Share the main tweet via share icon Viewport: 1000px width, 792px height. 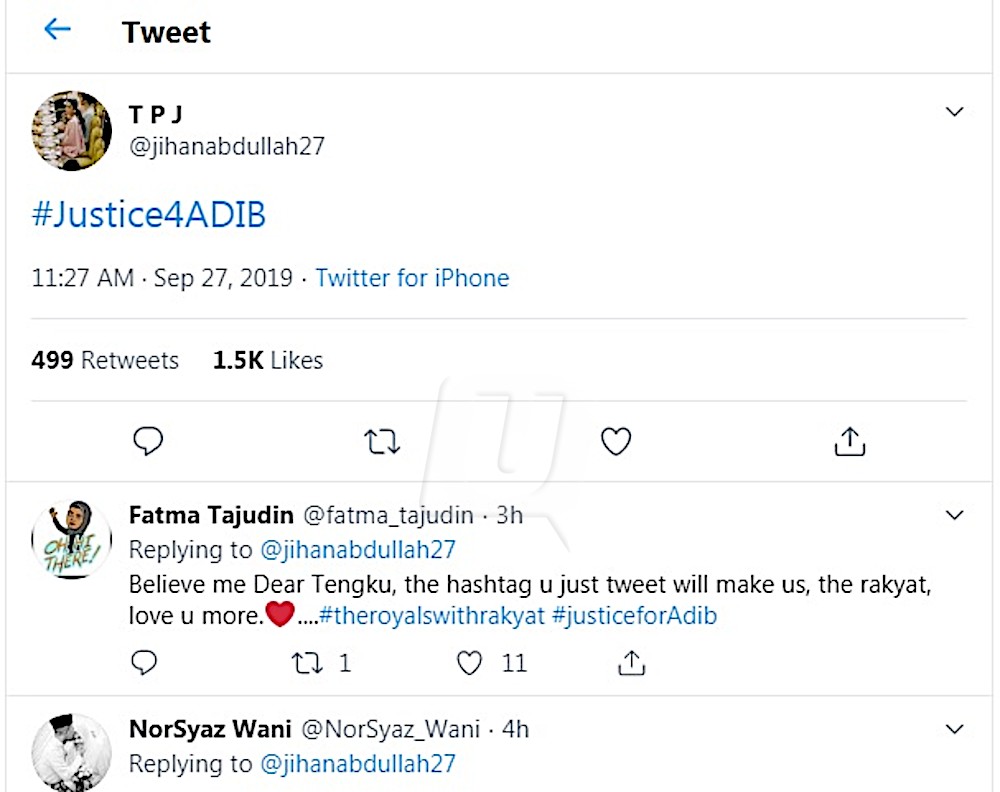click(849, 441)
